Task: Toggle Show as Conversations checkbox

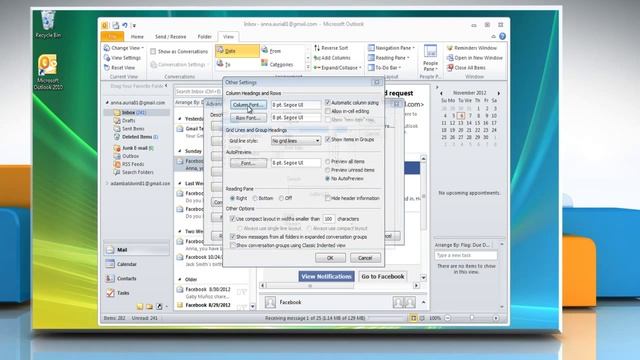Action: click(x=153, y=51)
